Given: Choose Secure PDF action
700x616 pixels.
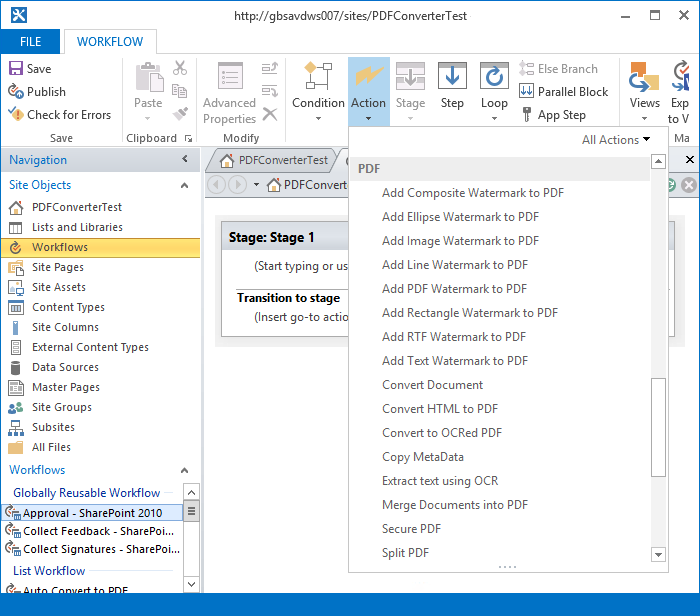Looking at the screenshot, I should click(x=411, y=529).
